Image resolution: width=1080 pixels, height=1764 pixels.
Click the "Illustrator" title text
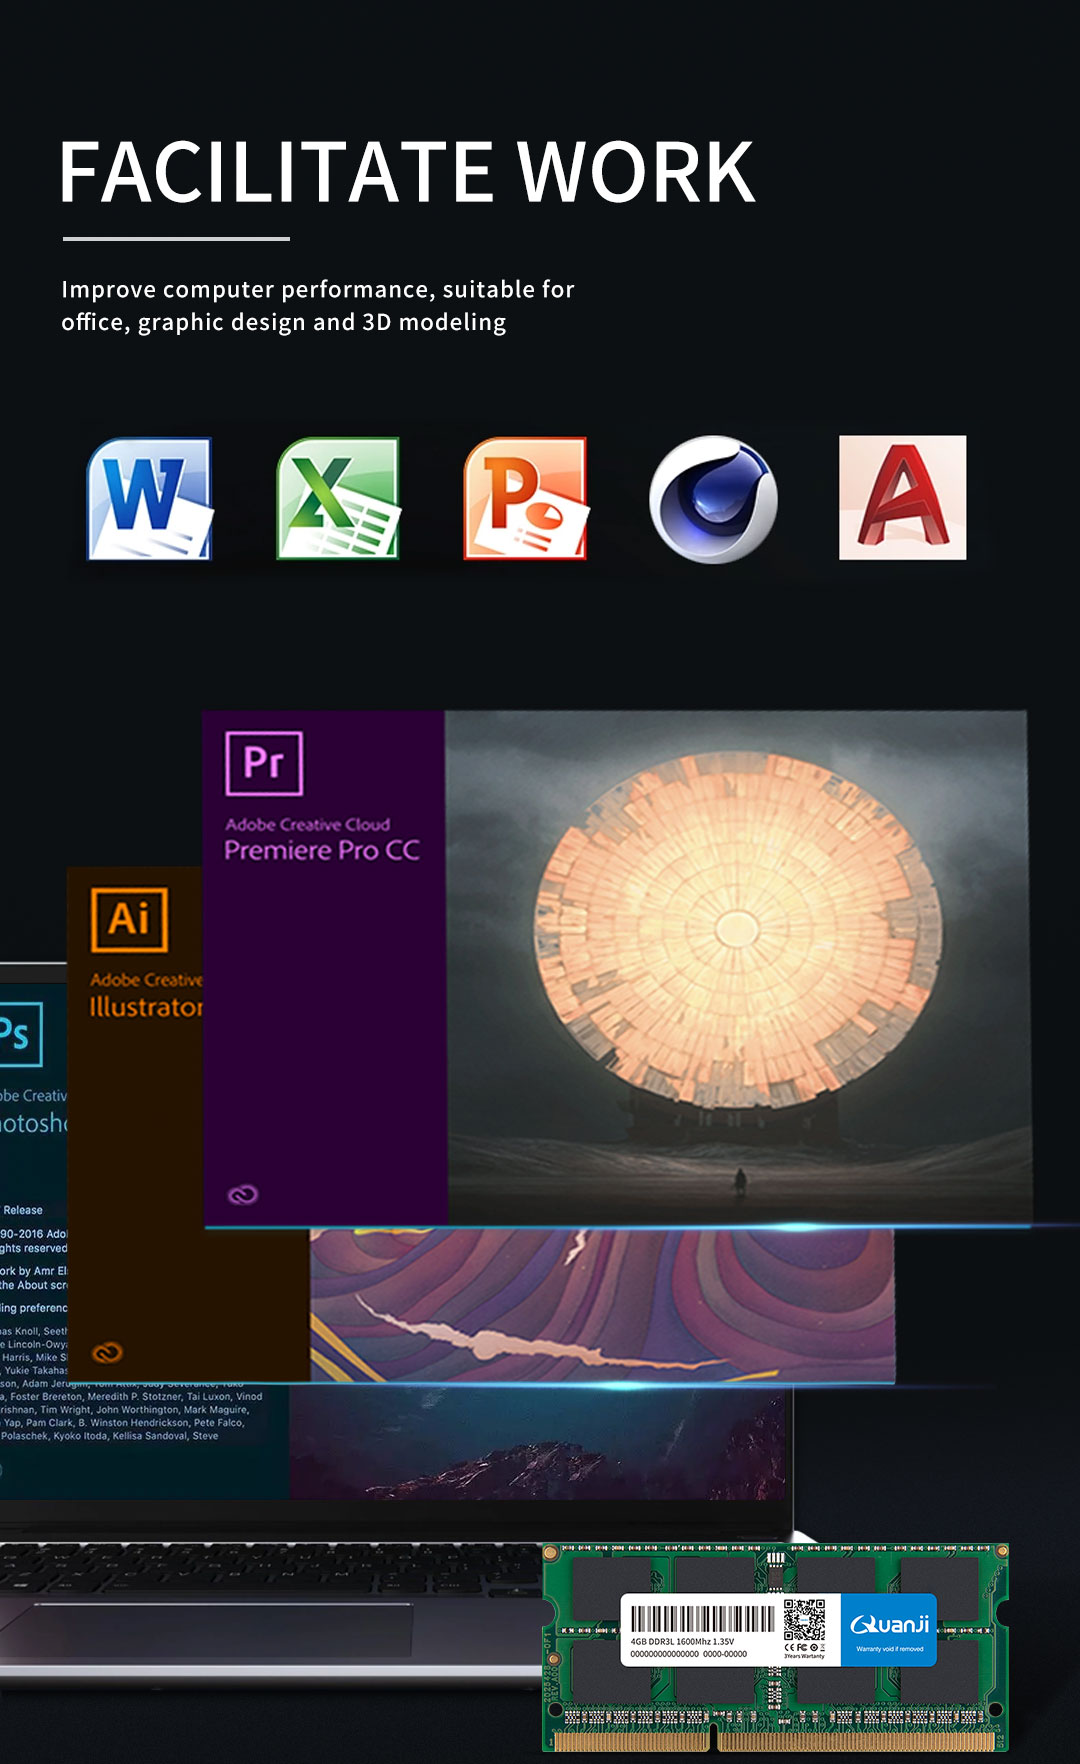point(146,1006)
